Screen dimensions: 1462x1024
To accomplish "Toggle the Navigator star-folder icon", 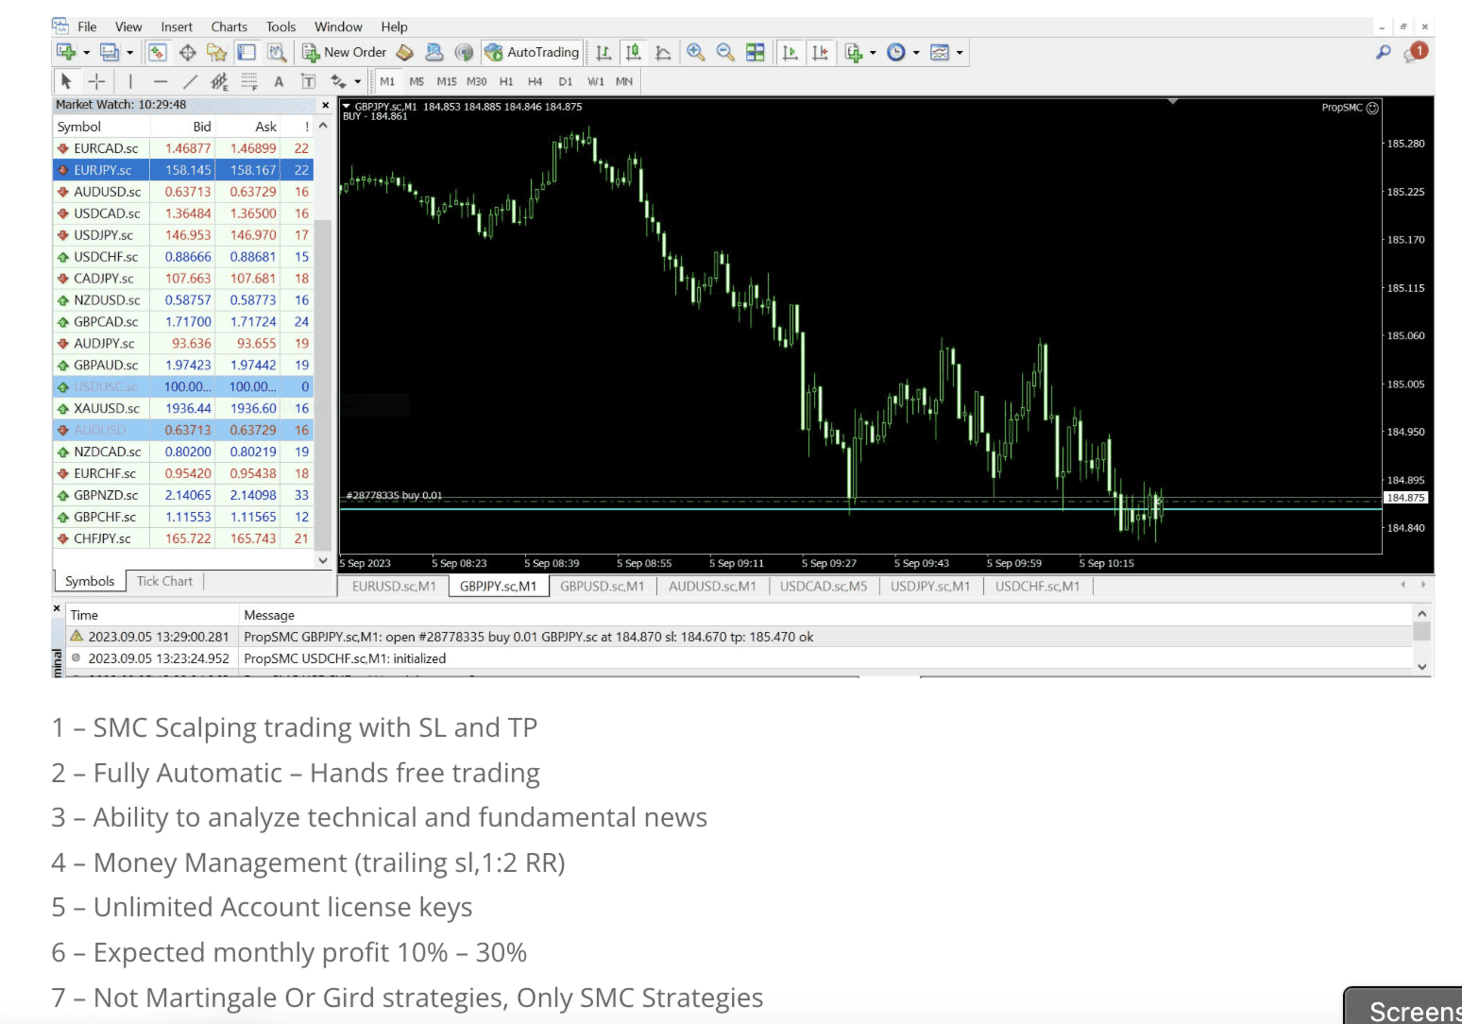I will [216, 52].
